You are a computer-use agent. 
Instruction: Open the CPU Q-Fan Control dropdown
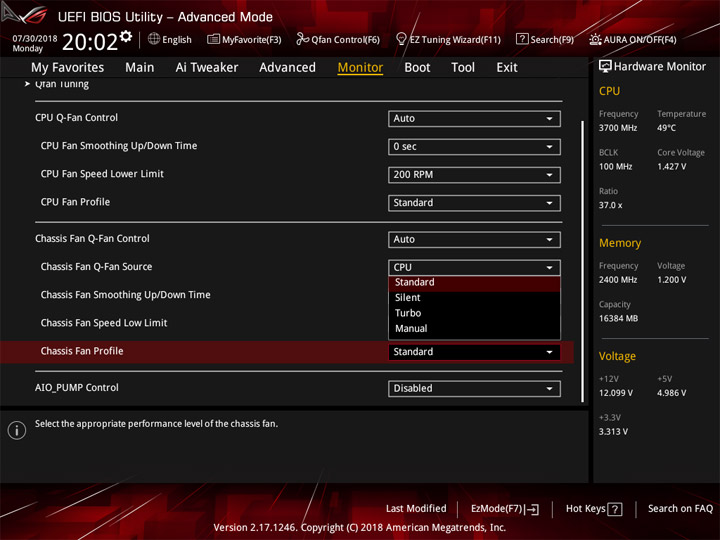point(474,118)
